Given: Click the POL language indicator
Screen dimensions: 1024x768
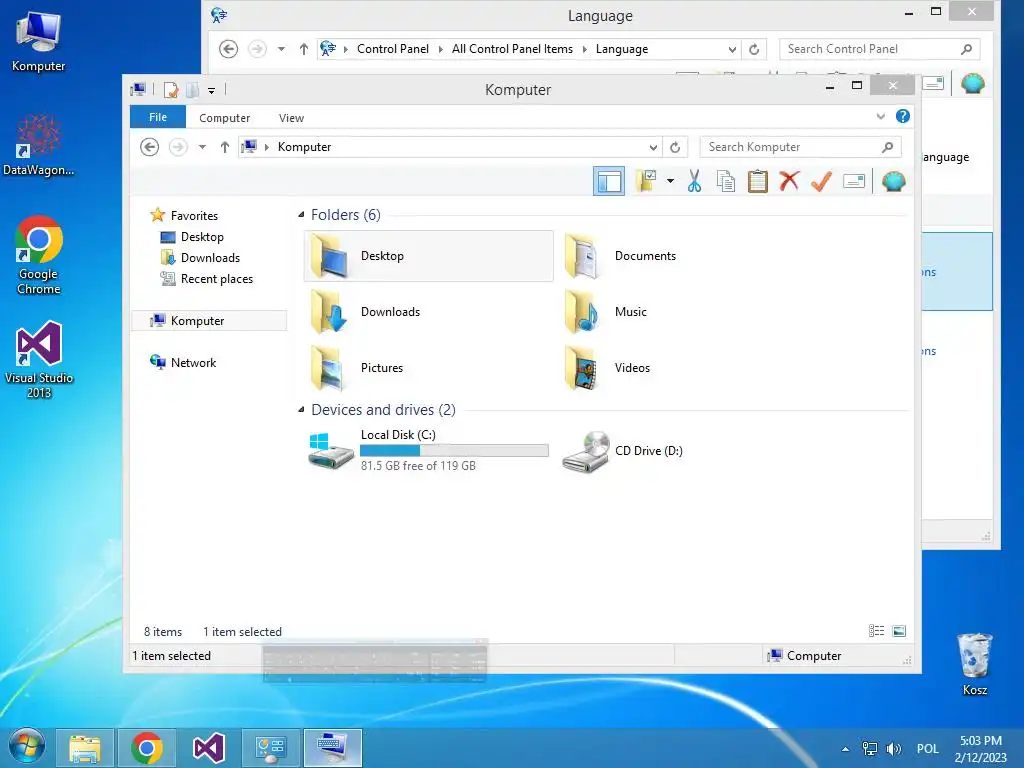Looking at the screenshot, I should point(927,748).
